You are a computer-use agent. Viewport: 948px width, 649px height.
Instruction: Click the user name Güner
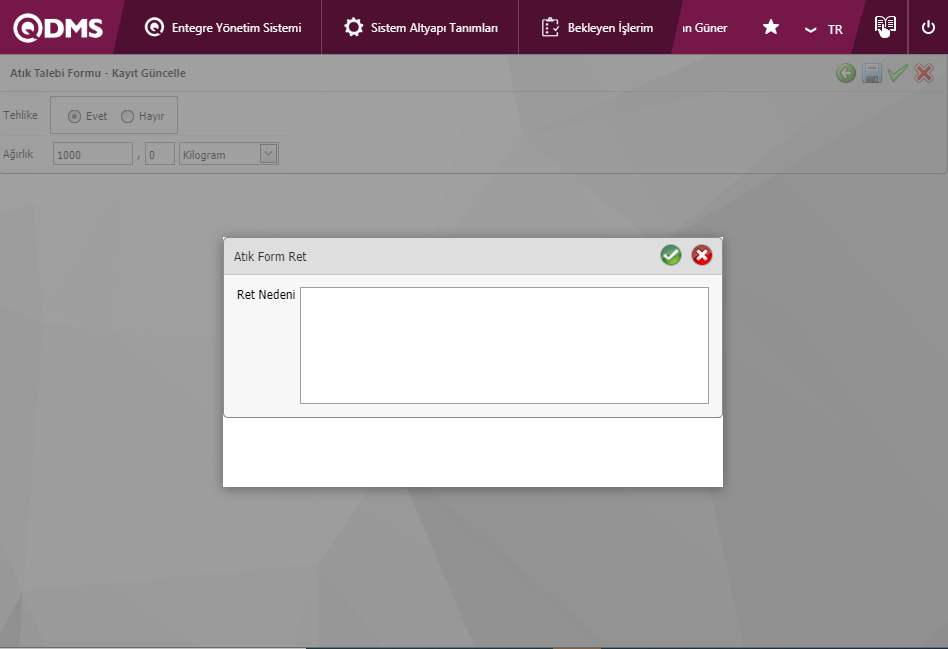(x=705, y=28)
